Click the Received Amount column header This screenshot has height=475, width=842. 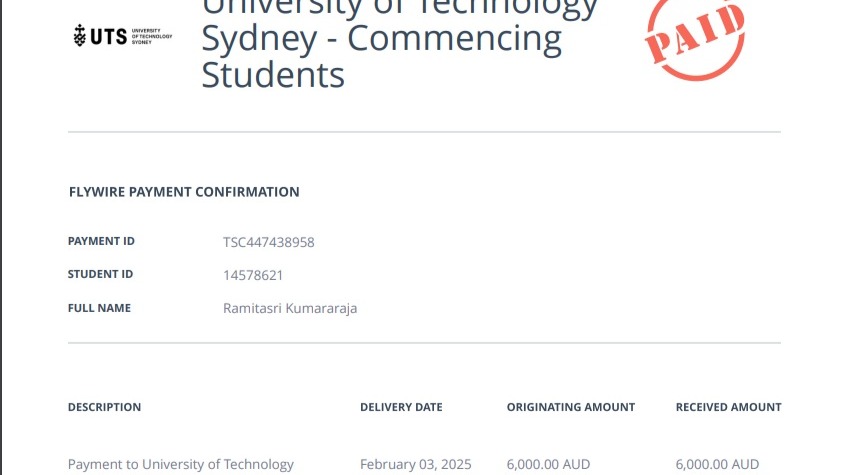coord(728,407)
